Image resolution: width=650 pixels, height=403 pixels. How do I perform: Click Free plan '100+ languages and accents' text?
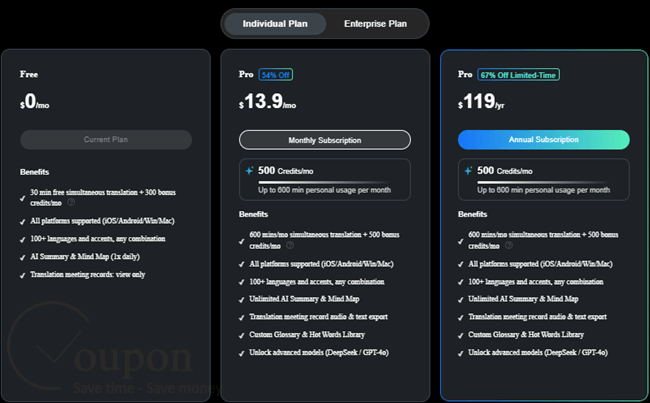point(98,239)
